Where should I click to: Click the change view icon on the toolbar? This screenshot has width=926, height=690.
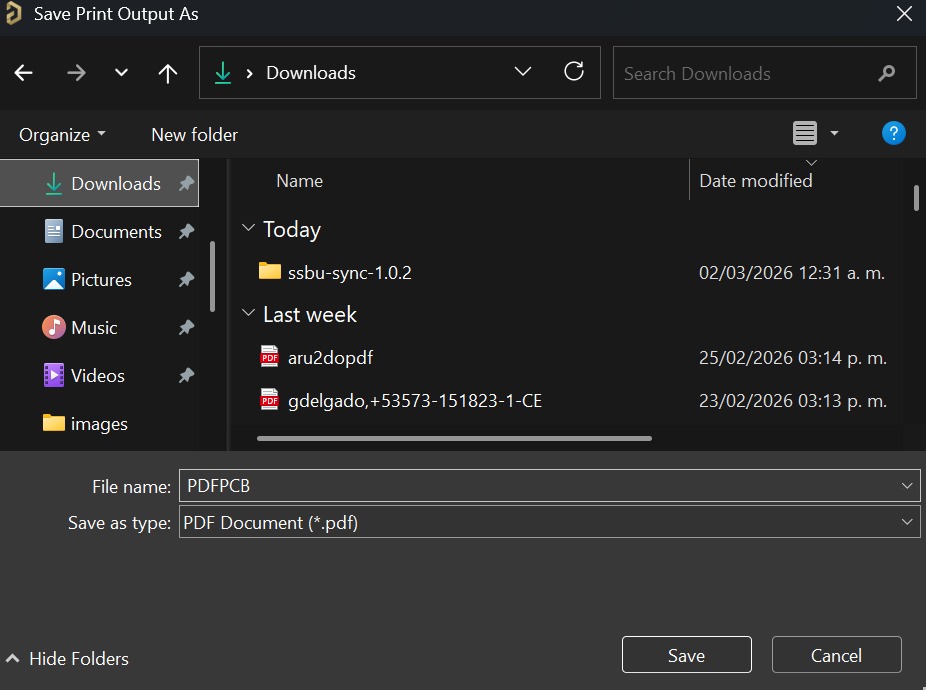[x=806, y=132]
